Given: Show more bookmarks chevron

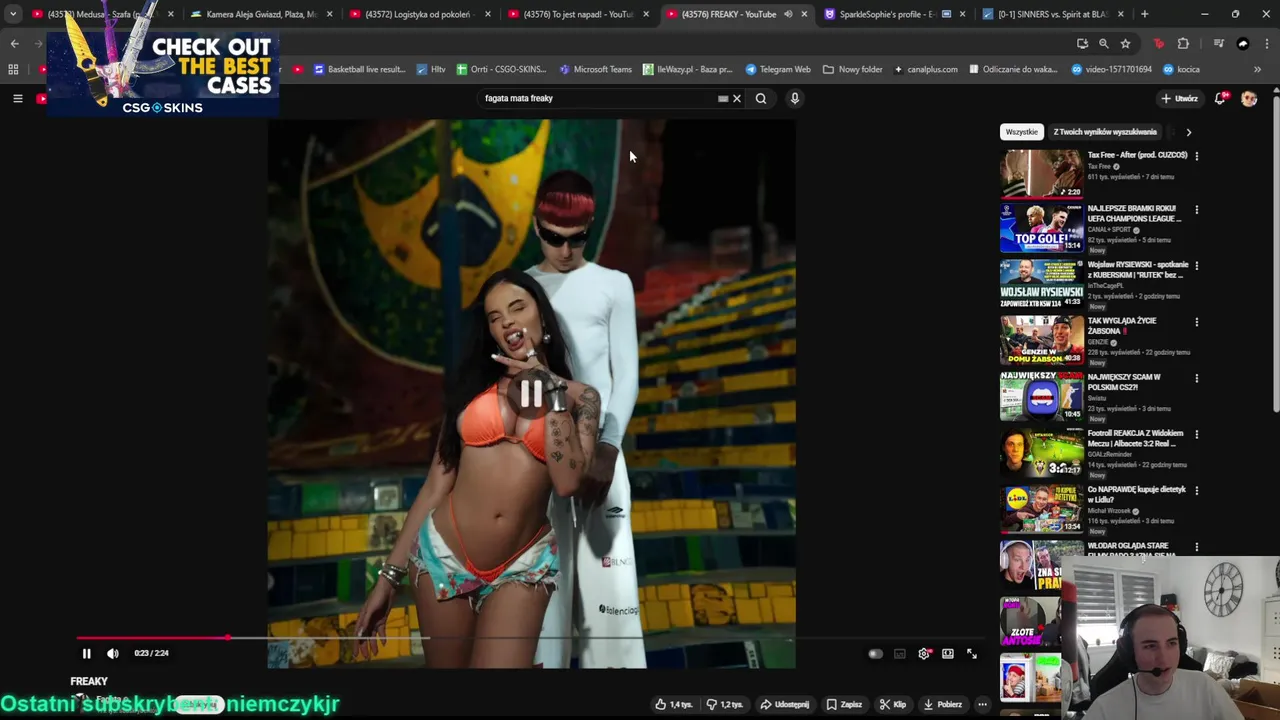Looking at the screenshot, I should click(1257, 69).
